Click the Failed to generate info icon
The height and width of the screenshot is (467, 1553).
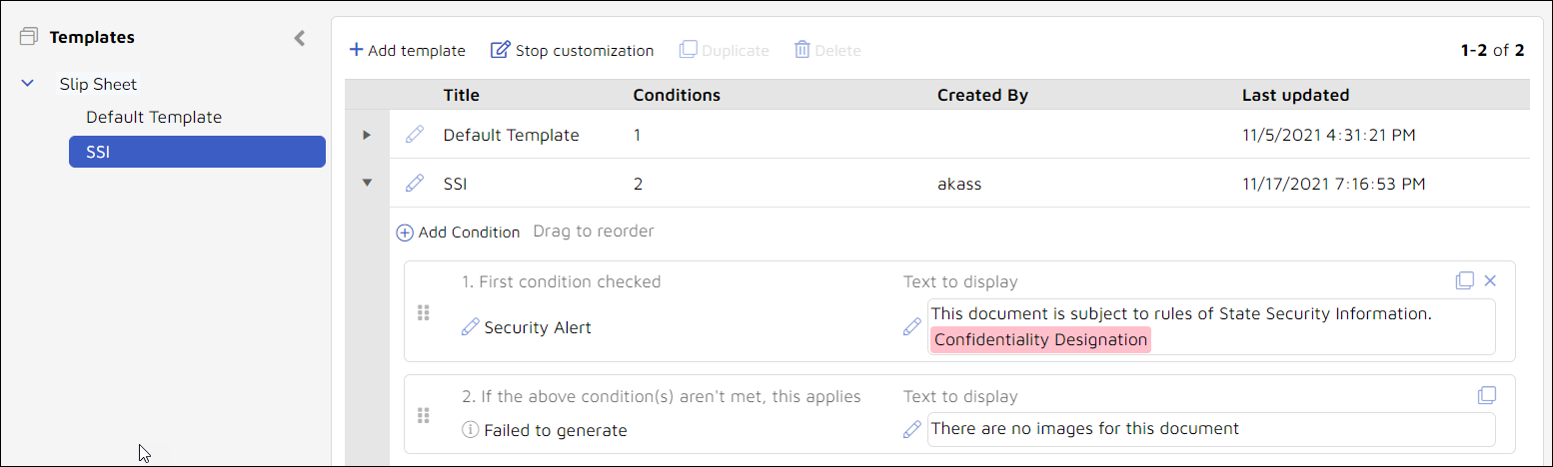470,431
